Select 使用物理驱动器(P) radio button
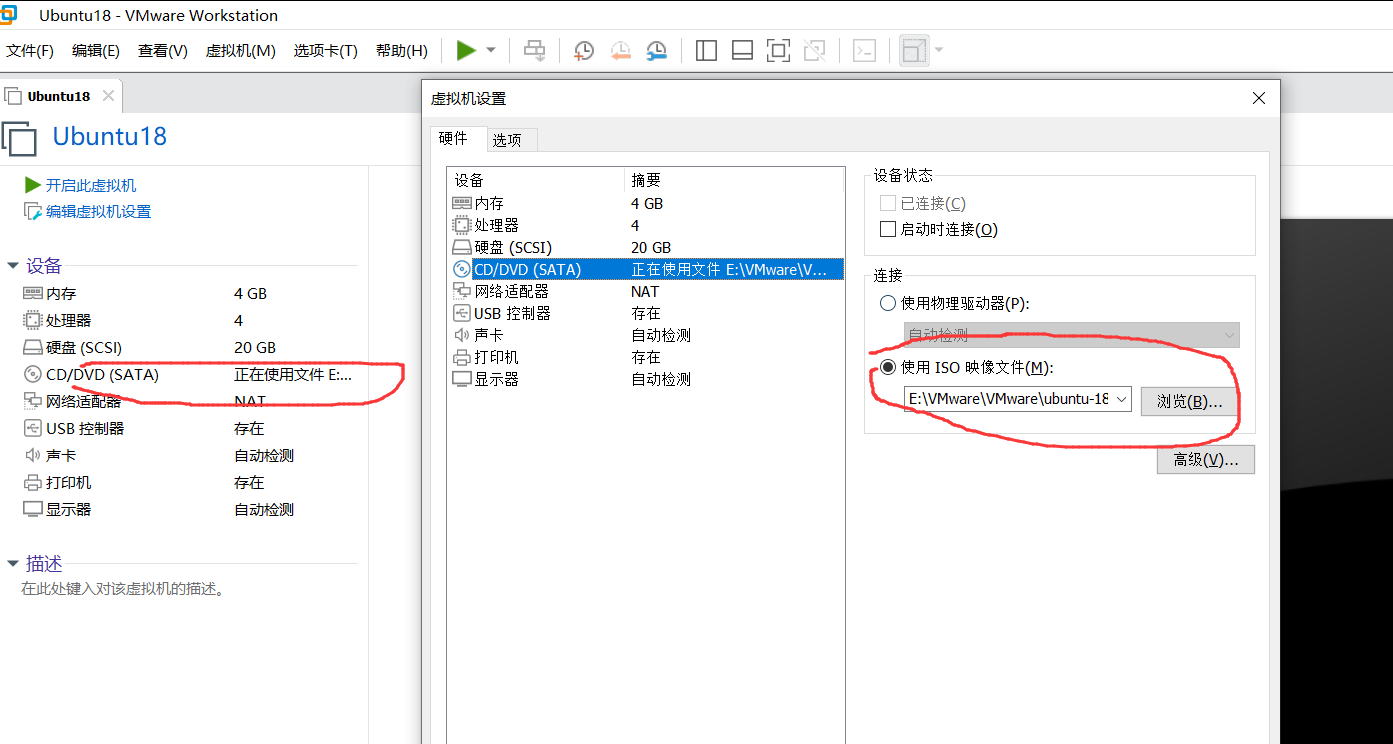This screenshot has width=1393, height=744. tap(888, 303)
